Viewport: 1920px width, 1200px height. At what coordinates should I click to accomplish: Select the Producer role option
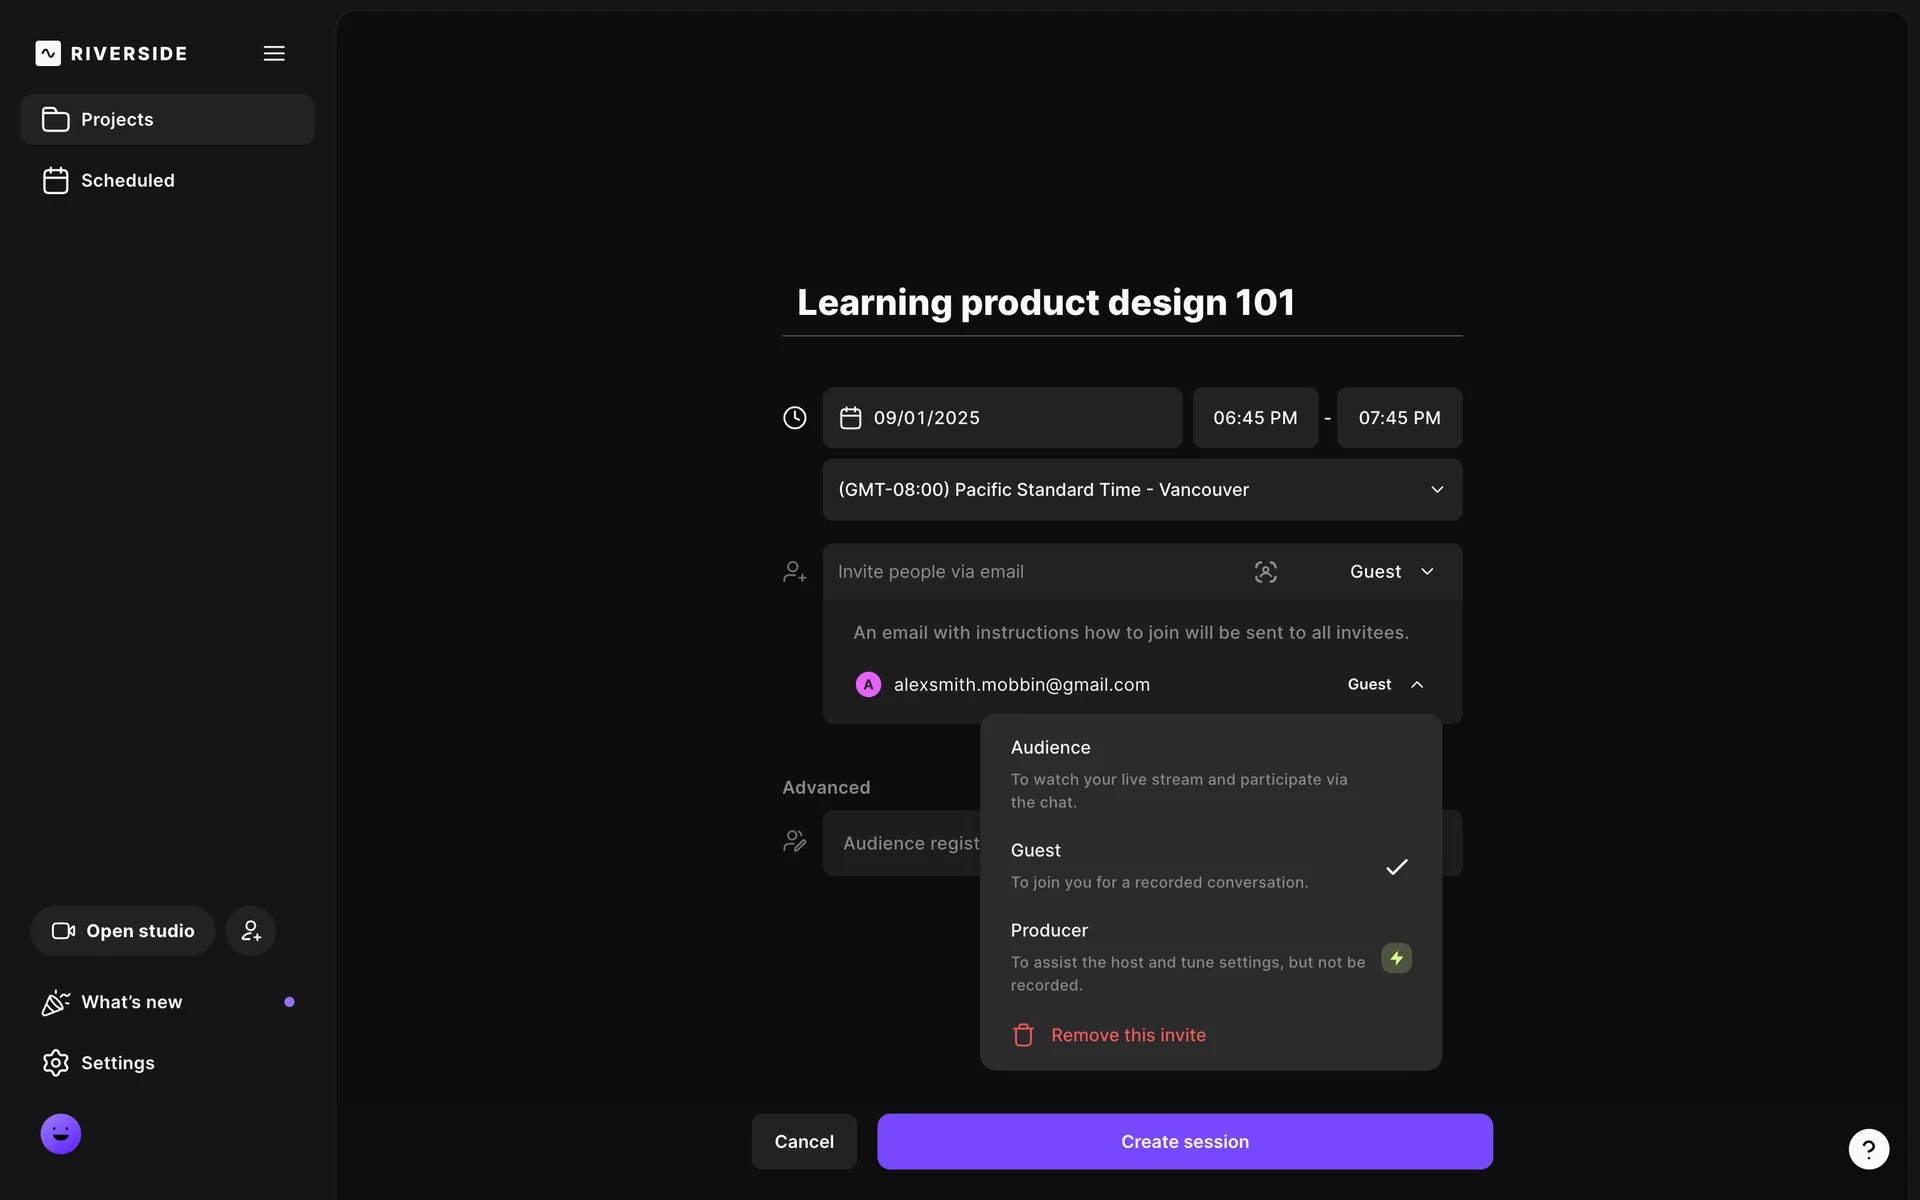1180,956
